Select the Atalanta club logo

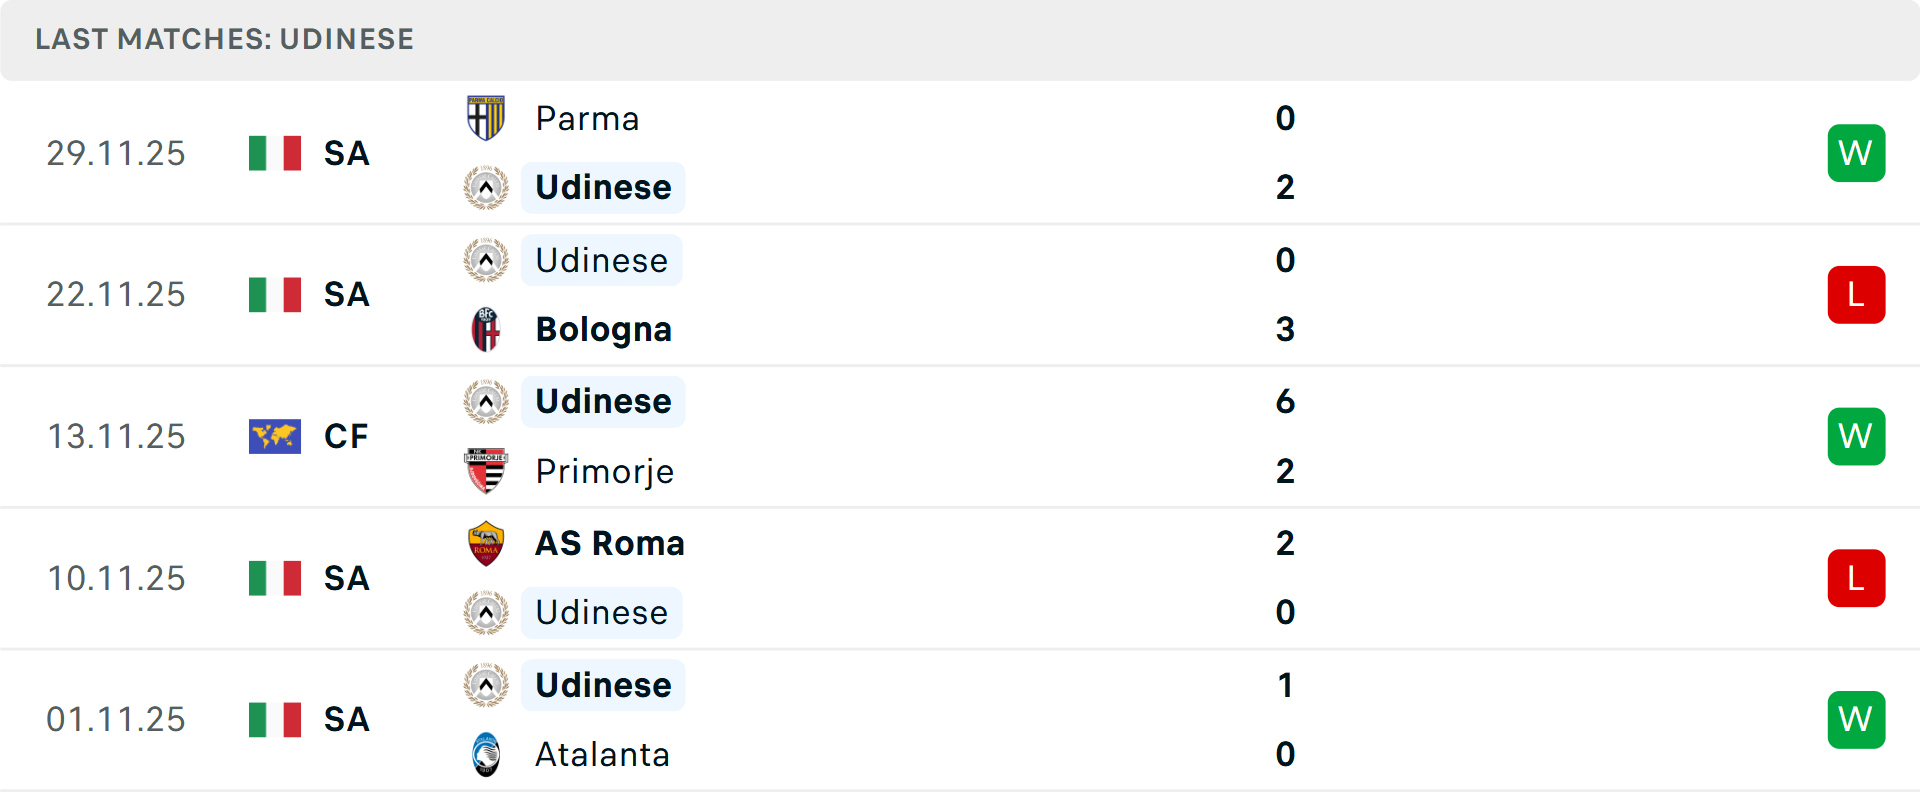click(485, 755)
